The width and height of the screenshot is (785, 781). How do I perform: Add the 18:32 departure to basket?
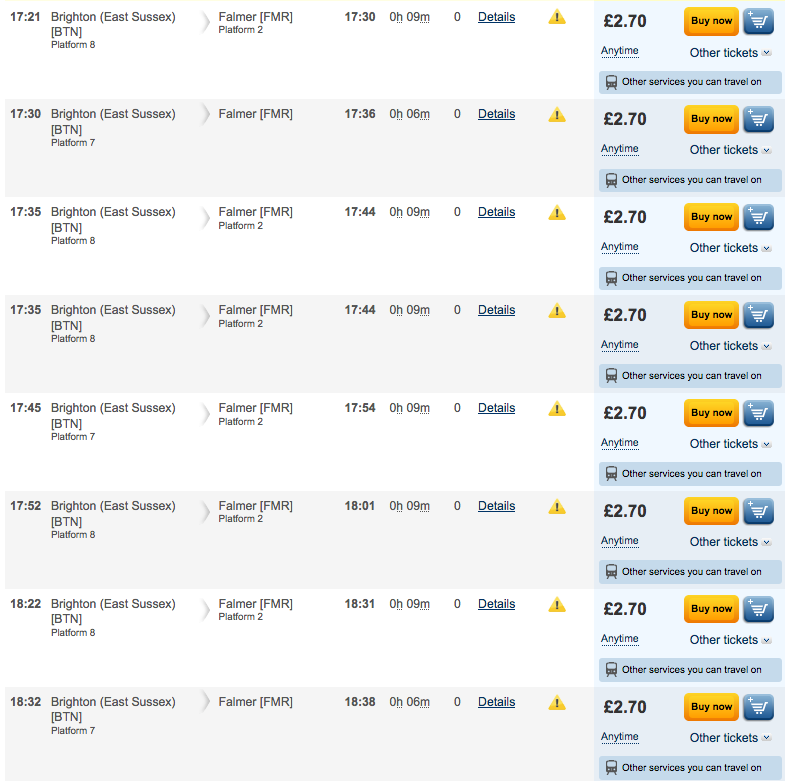(x=758, y=707)
